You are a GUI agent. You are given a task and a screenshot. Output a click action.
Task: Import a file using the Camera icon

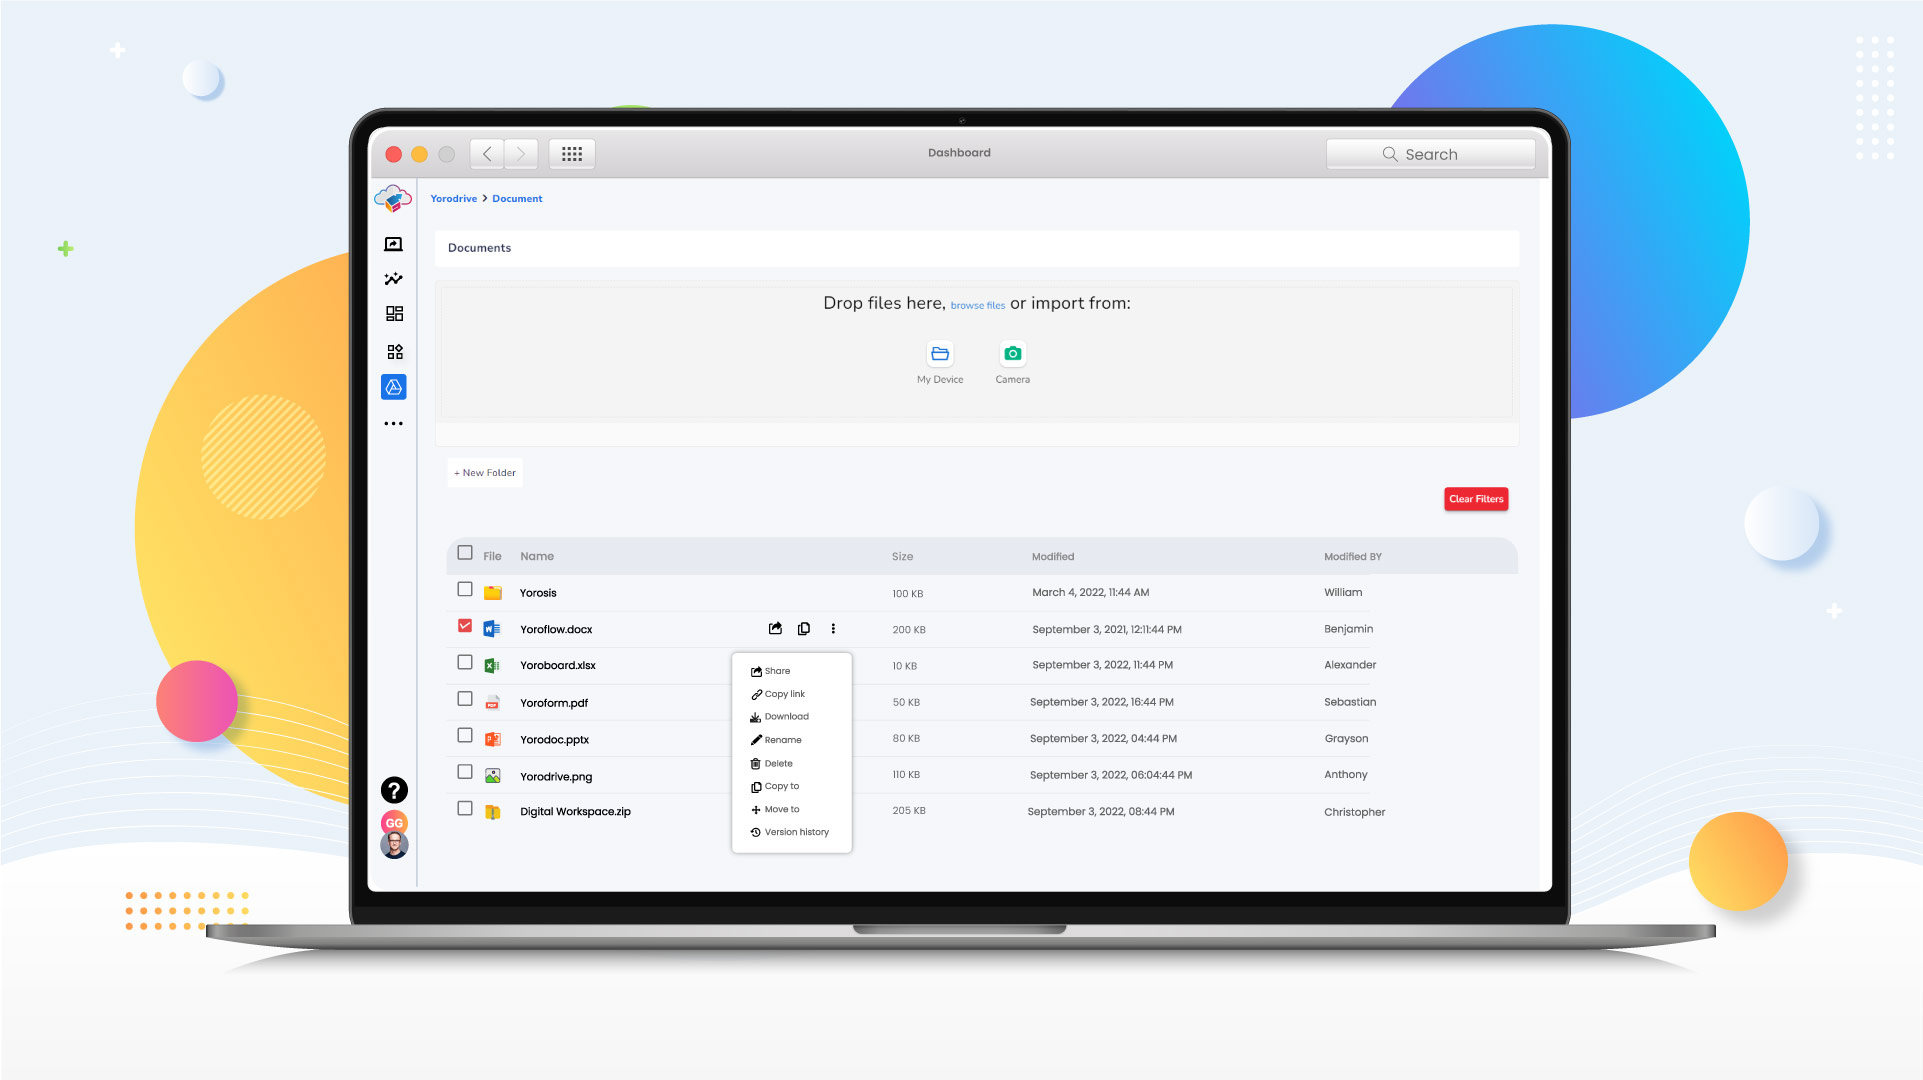pyautogui.click(x=1012, y=353)
